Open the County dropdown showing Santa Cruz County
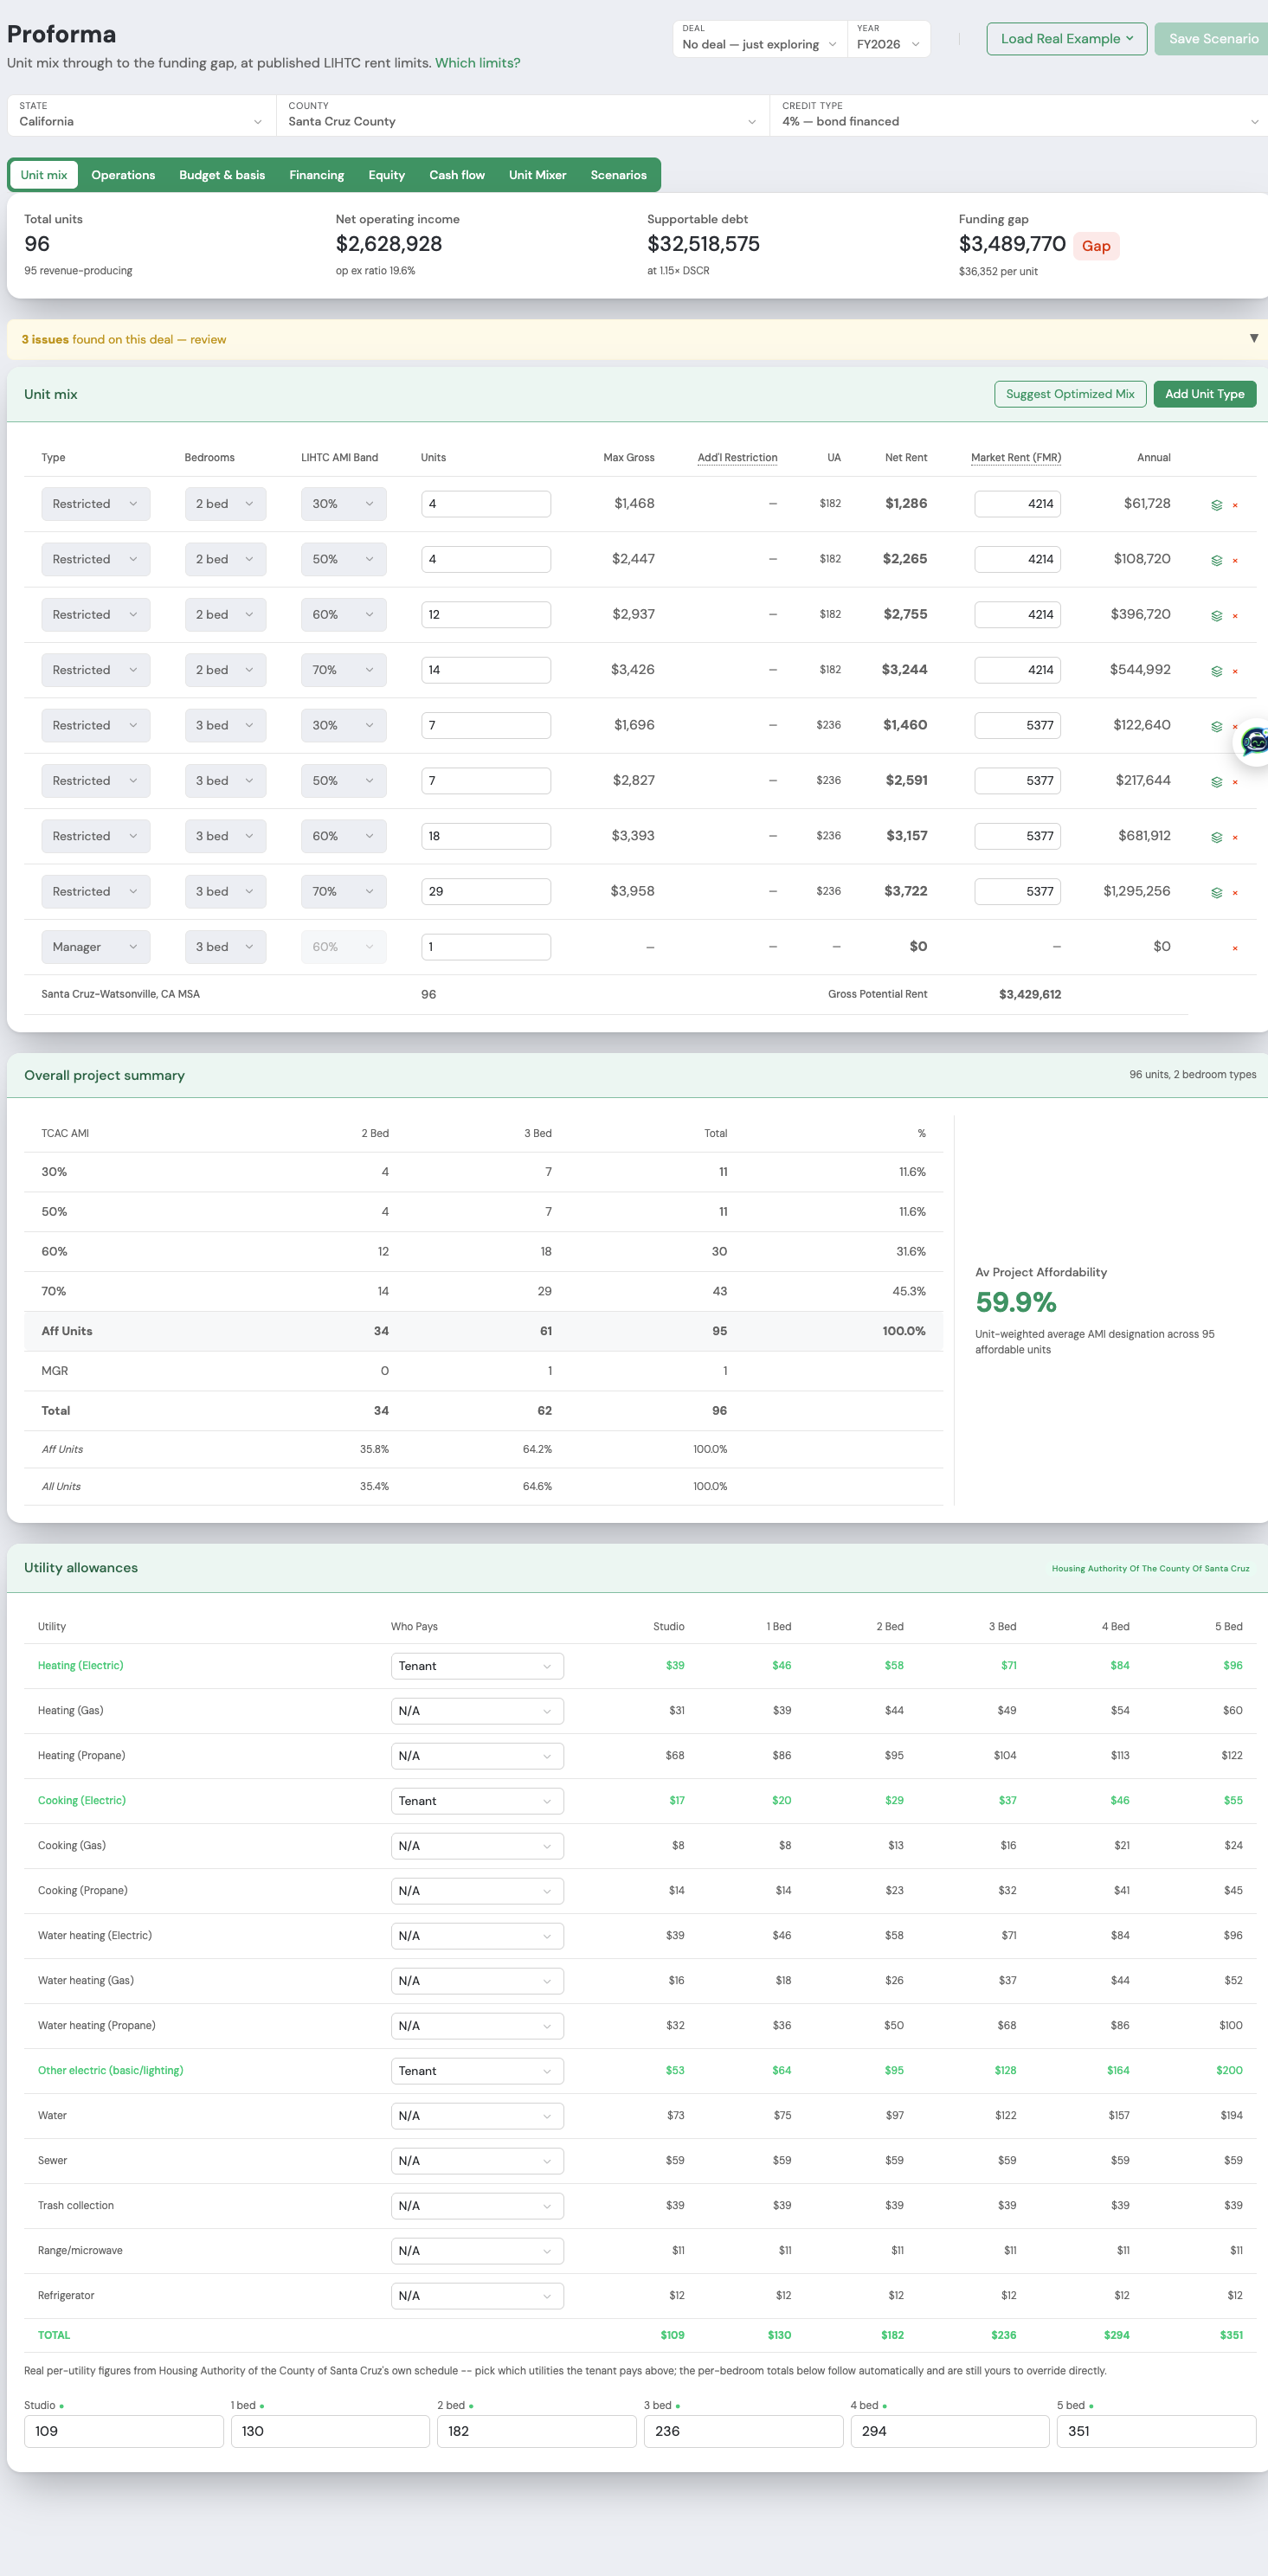 [x=522, y=115]
